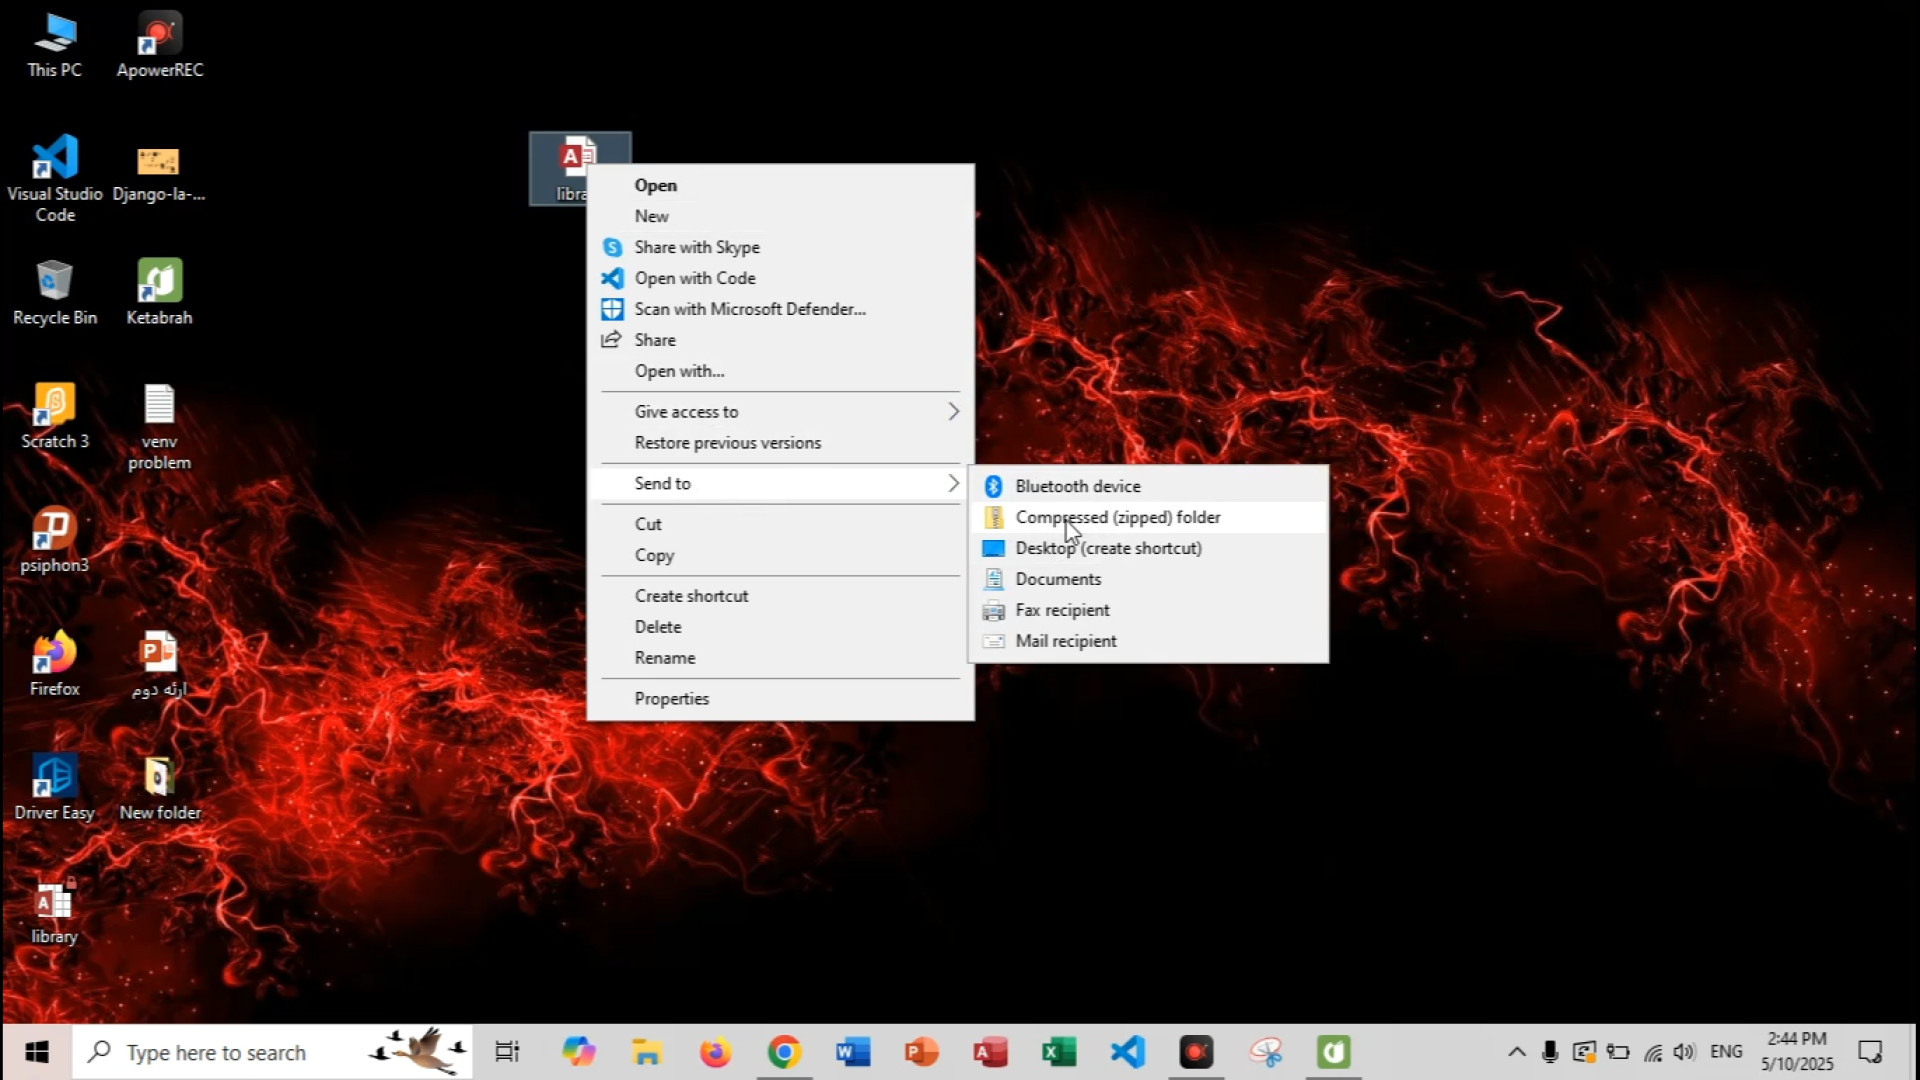Expand the Send to submenu arrow
Image resolution: width=1920 pixels, height=1080 pixels.
pos(952,484)
